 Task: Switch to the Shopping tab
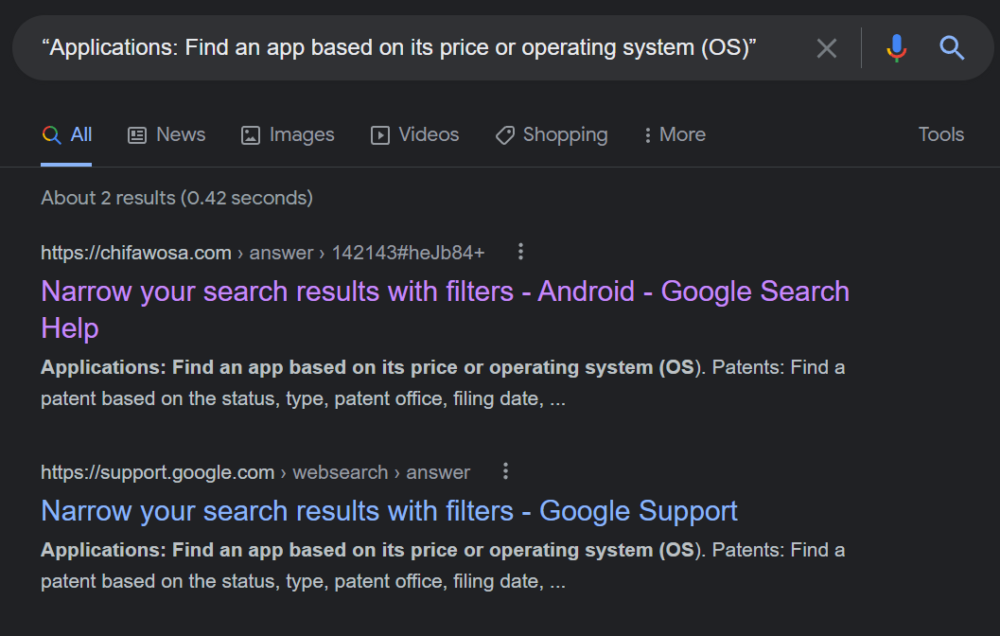565,135
